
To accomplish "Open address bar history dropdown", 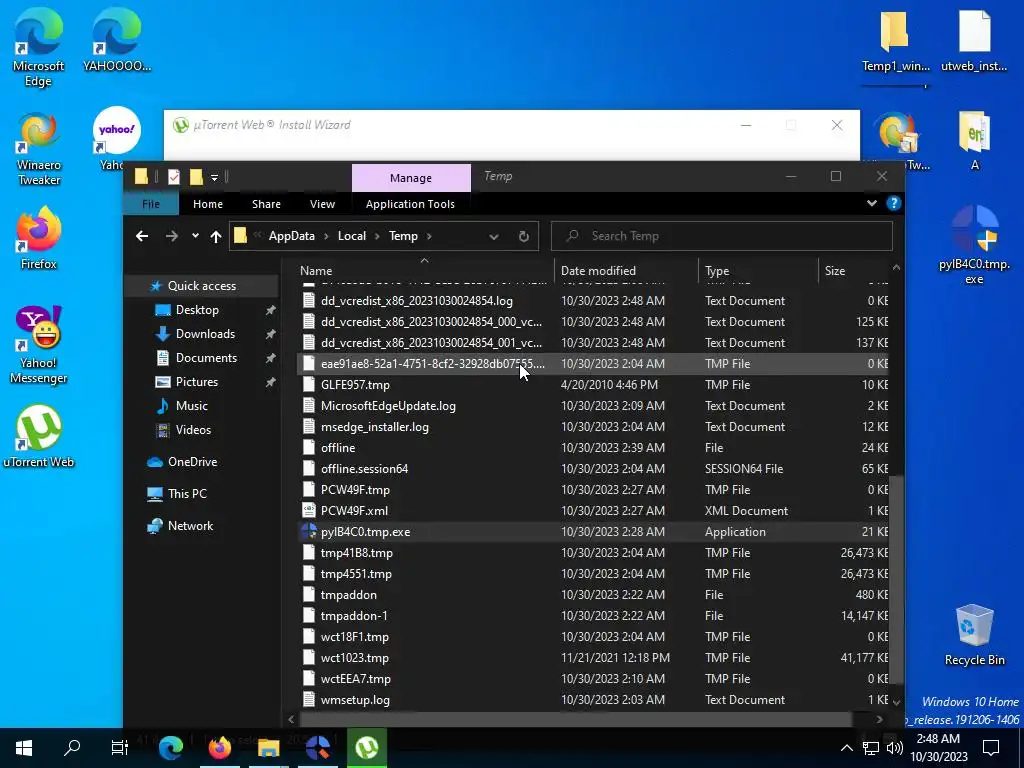I will tap(494, 236).
